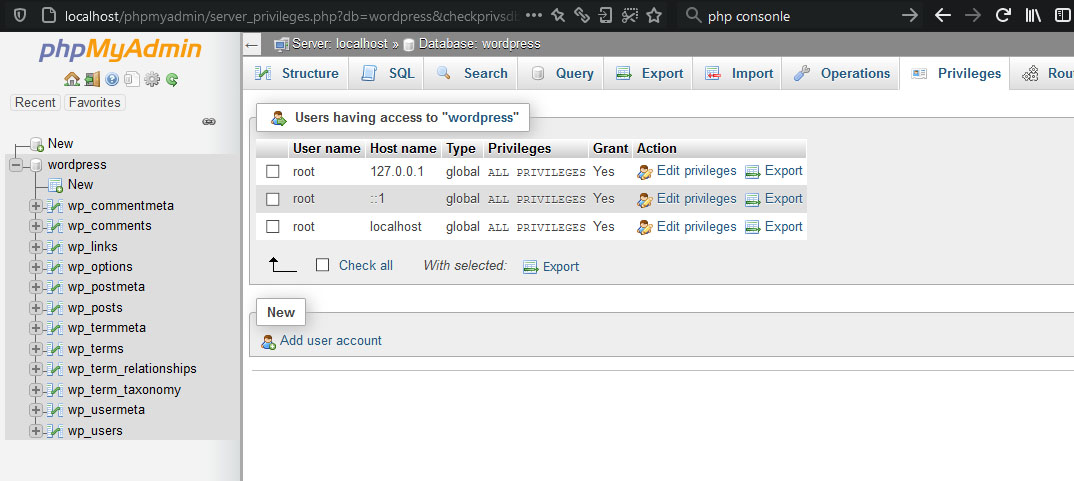Click the Add user account link
Screen dimensions: 1074x481
(331, 341)
